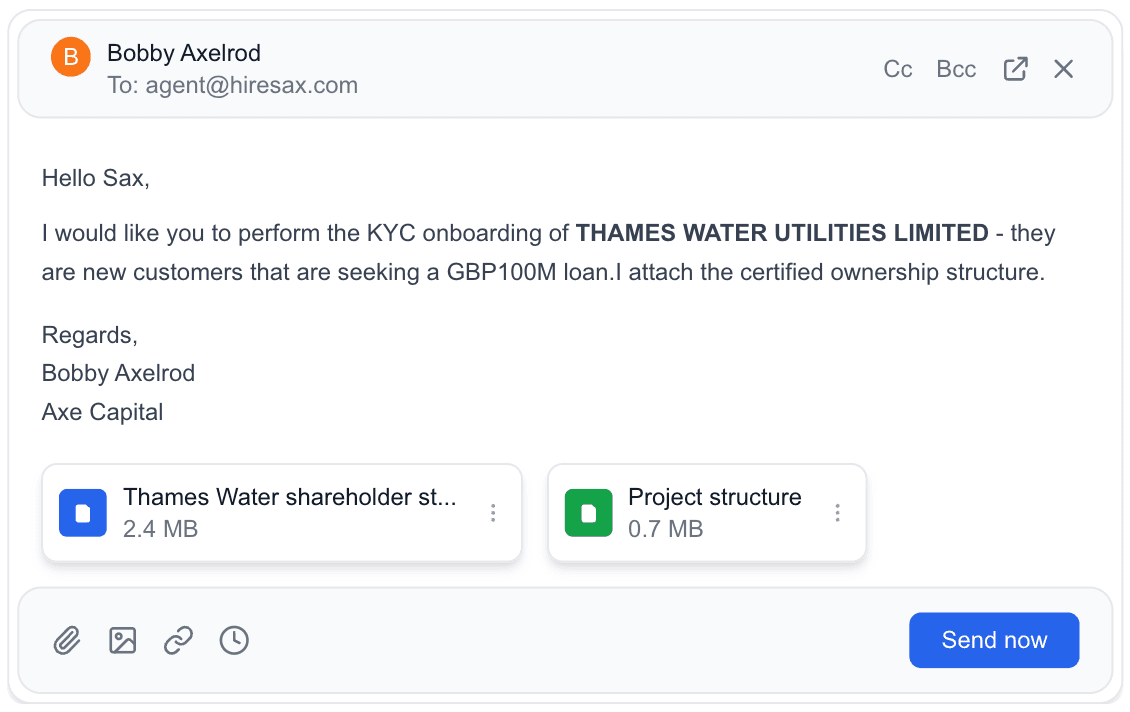1130x712 pixels.
Task: Click blue Thames Water file icon
Action: point(83,513)
